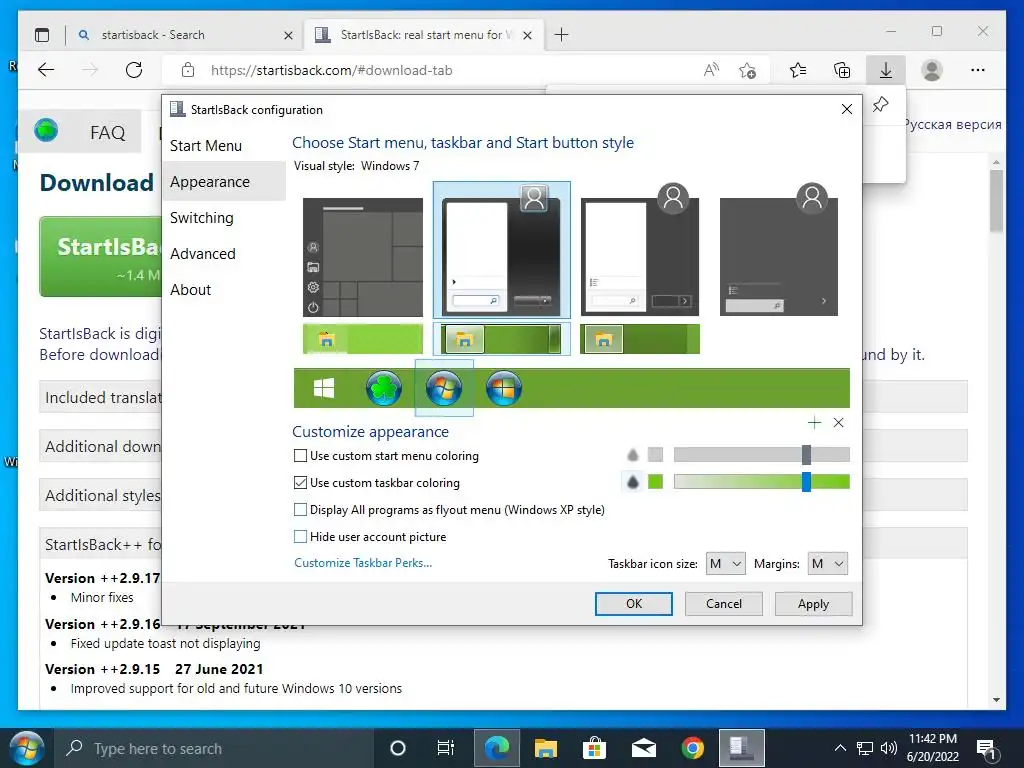Viewport: 1024px width, 768px height.
Task: Select the Windows 7 orb start button
Action: pos(444,388)
